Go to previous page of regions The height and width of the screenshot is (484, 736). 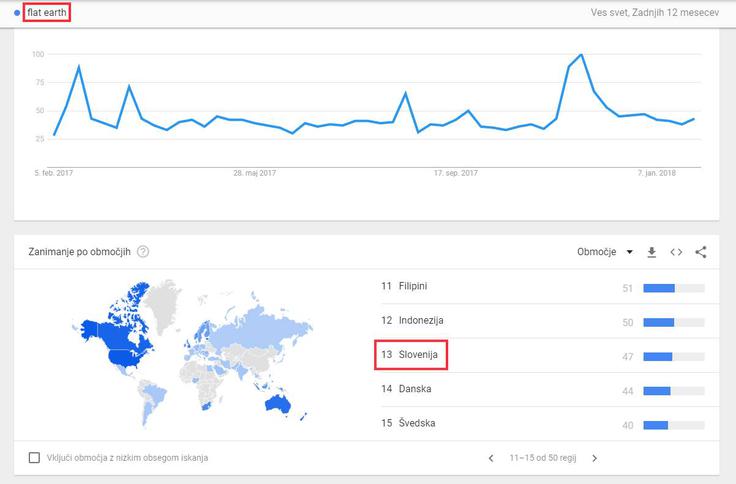tap(491, 458)
